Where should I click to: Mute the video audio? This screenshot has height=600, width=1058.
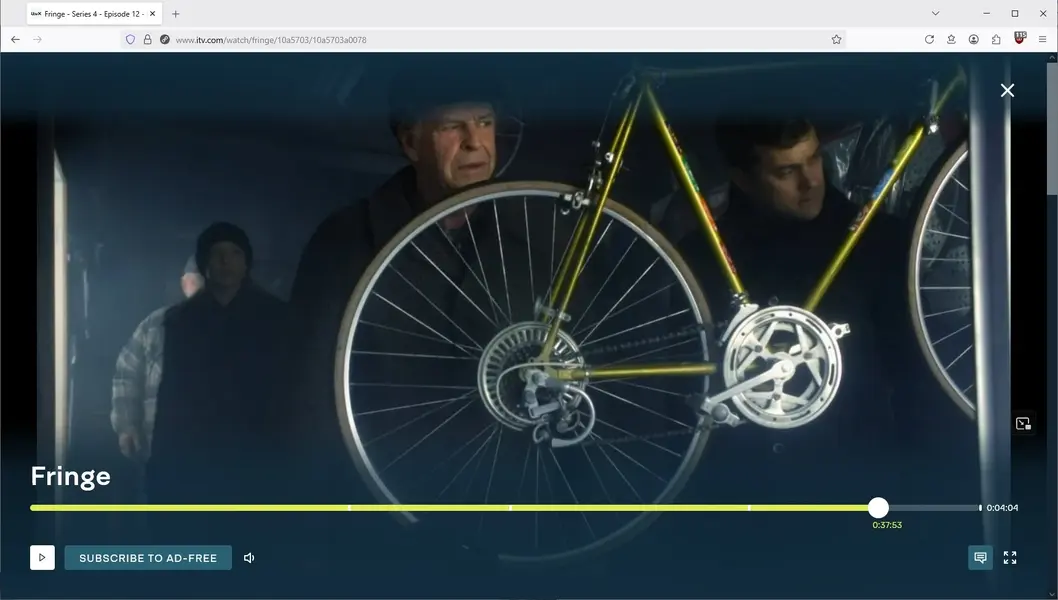[249, 557]
